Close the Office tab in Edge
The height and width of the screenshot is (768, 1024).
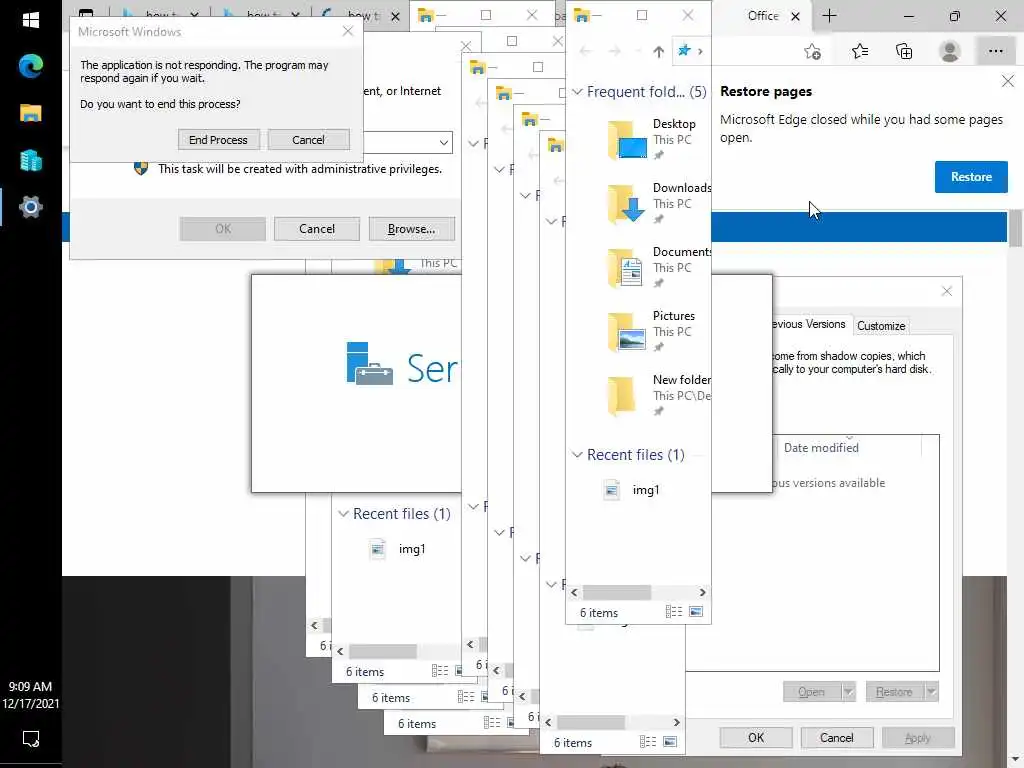(795, 16)
